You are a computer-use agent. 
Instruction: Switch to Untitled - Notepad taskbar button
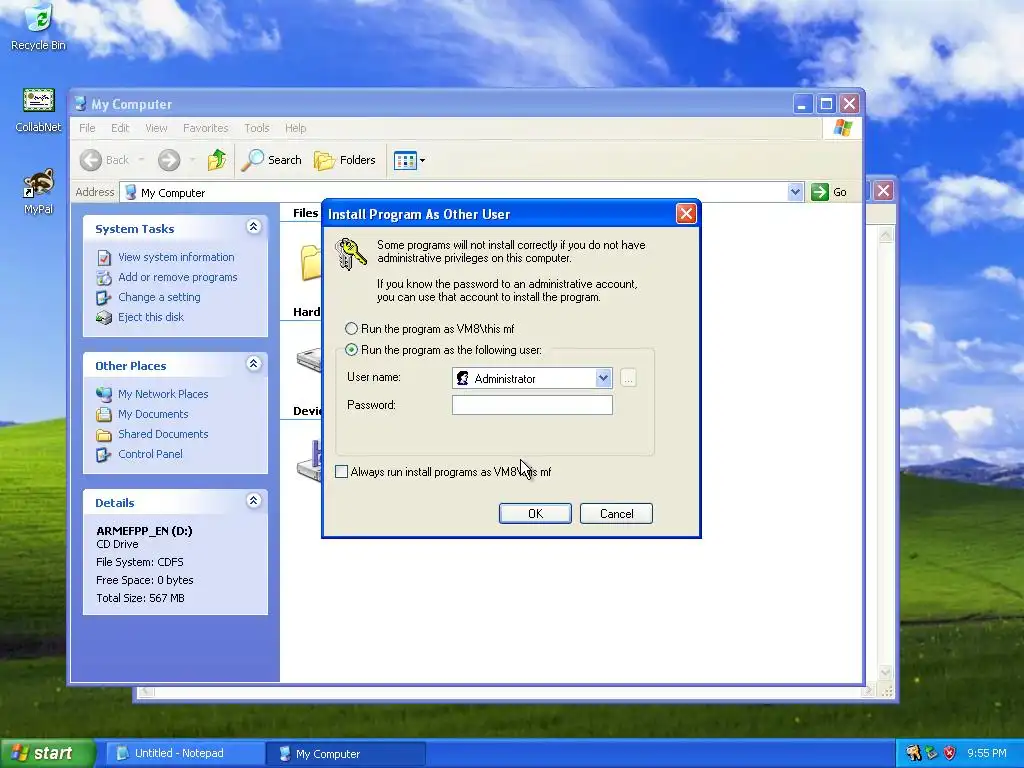coord(185,754)
